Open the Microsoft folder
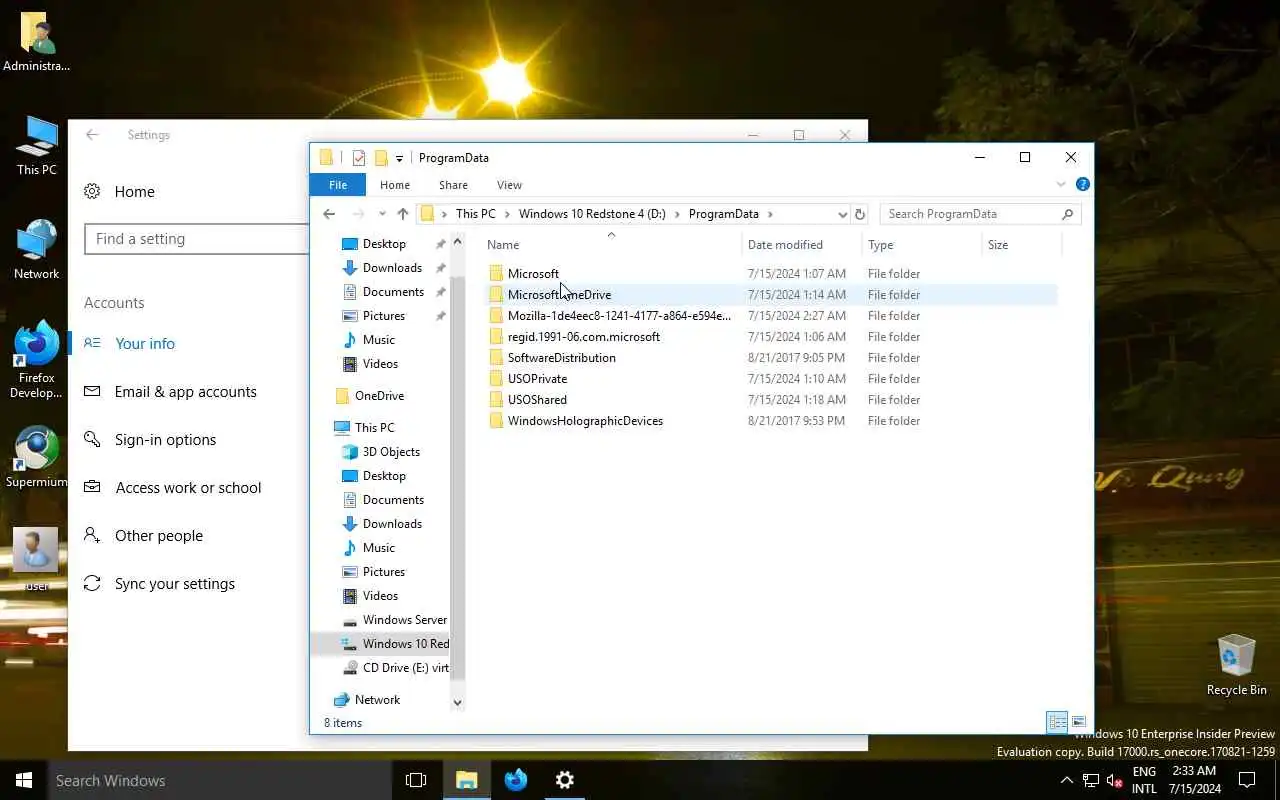The width and height of the screenshot is (1280, 800). [533, 273]
